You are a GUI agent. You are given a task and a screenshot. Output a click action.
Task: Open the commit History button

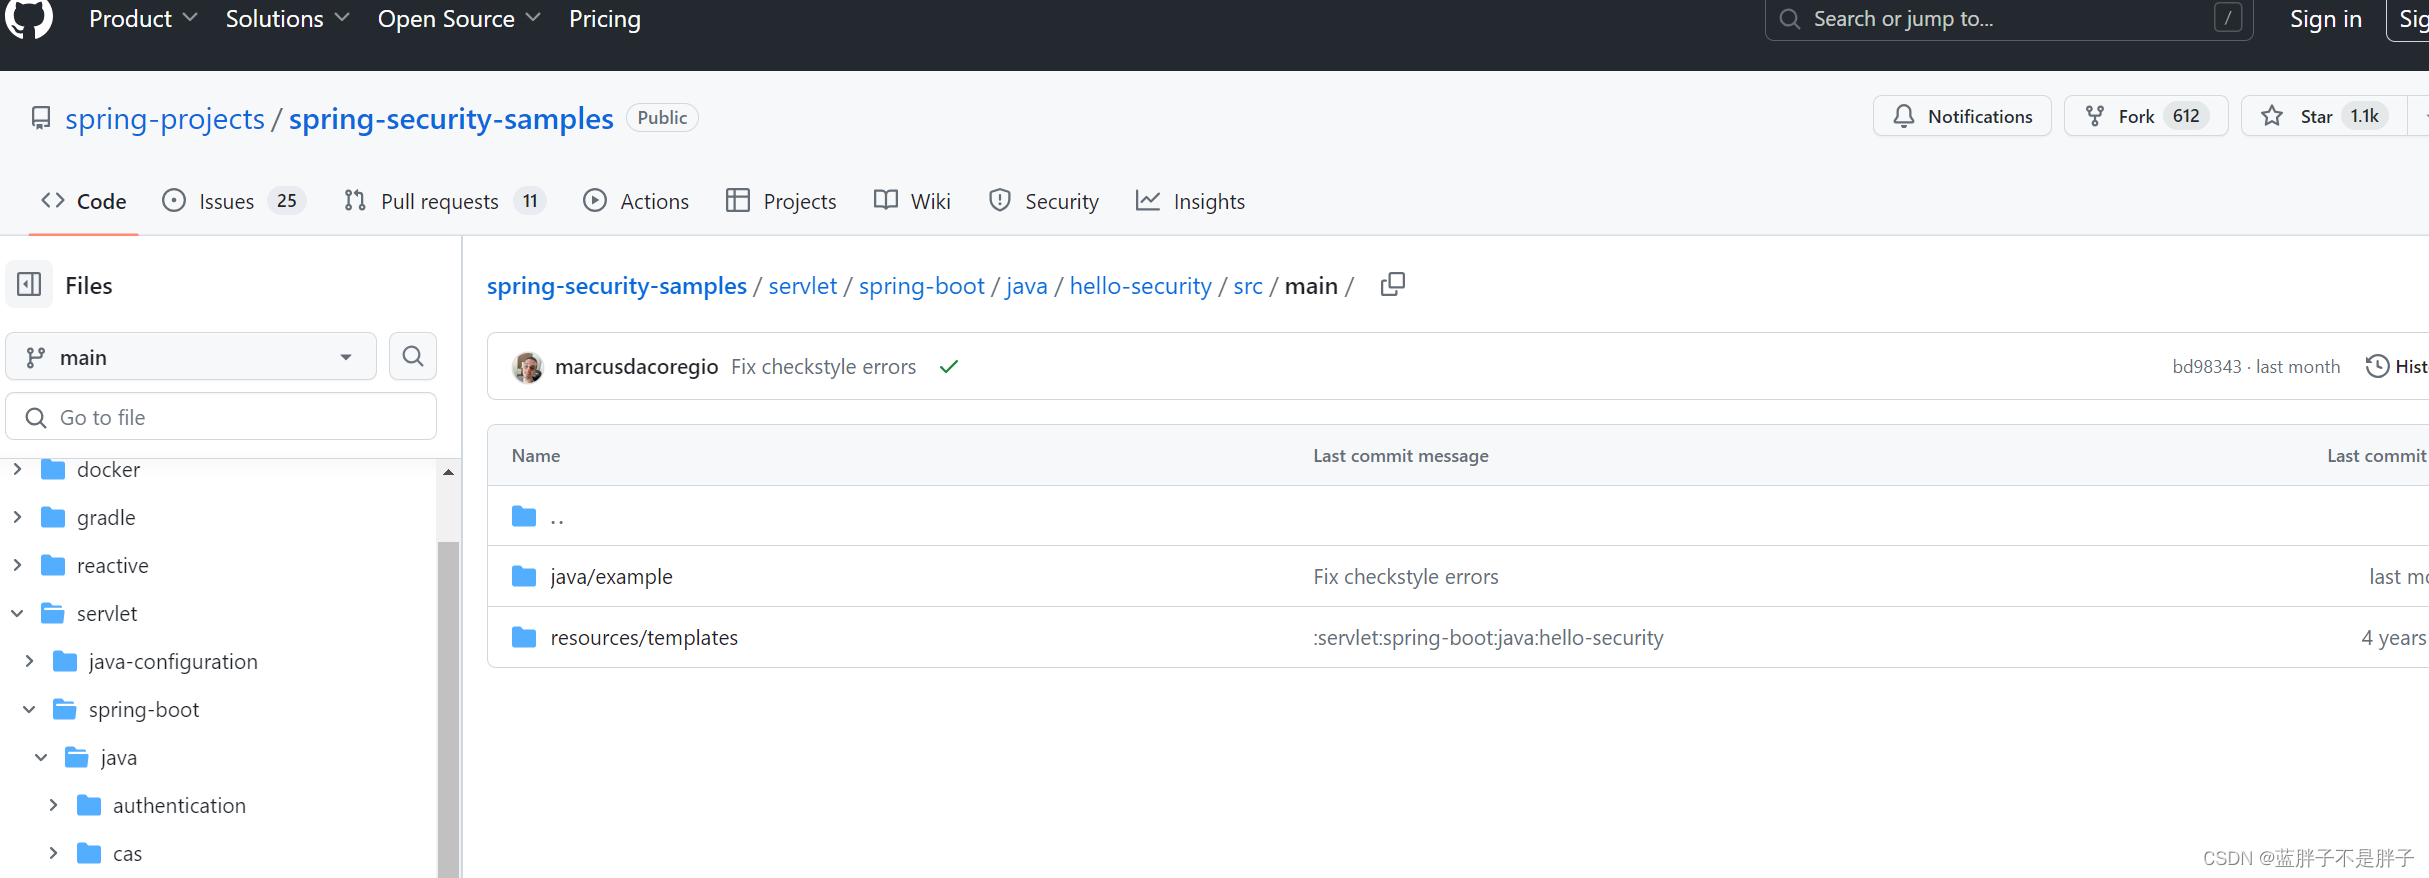point(2396,367)
